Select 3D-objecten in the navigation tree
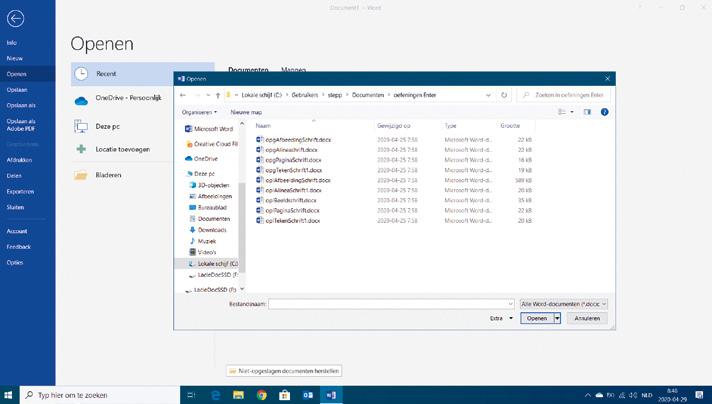Image resolution: width=712 pixels, height=404 pixels. [x=209, y=185]
